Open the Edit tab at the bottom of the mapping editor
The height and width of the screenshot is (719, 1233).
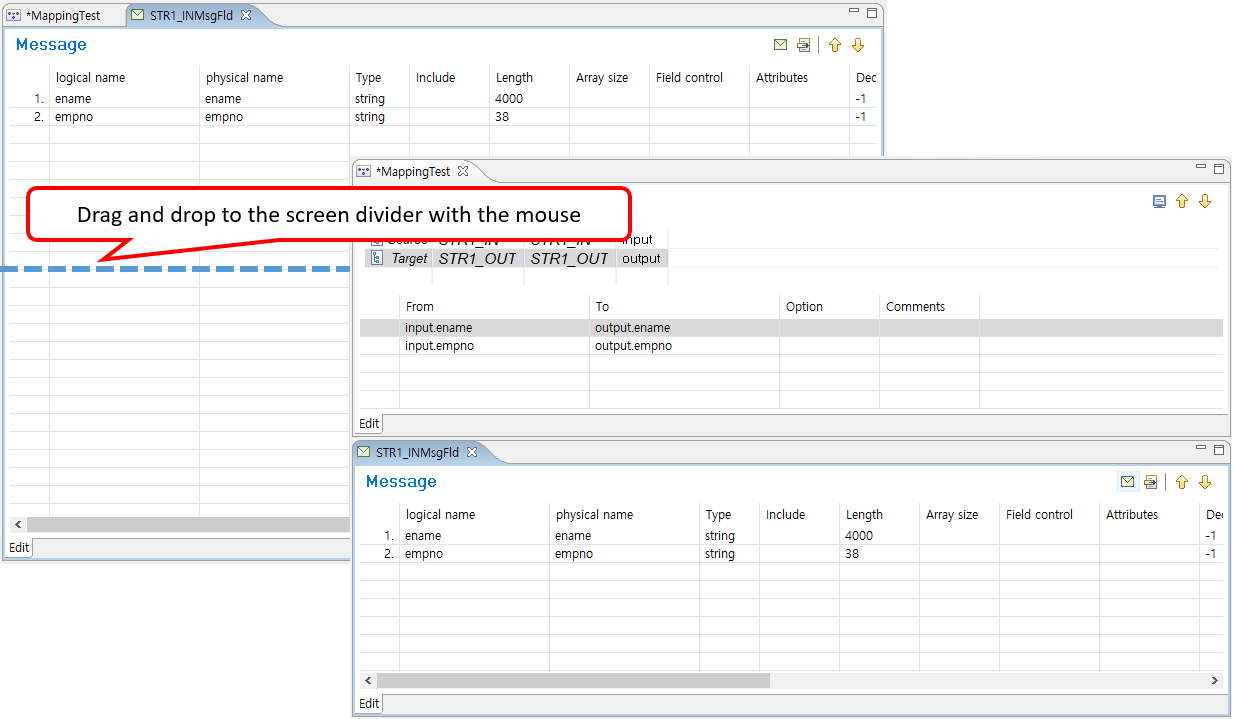[369, 424]
